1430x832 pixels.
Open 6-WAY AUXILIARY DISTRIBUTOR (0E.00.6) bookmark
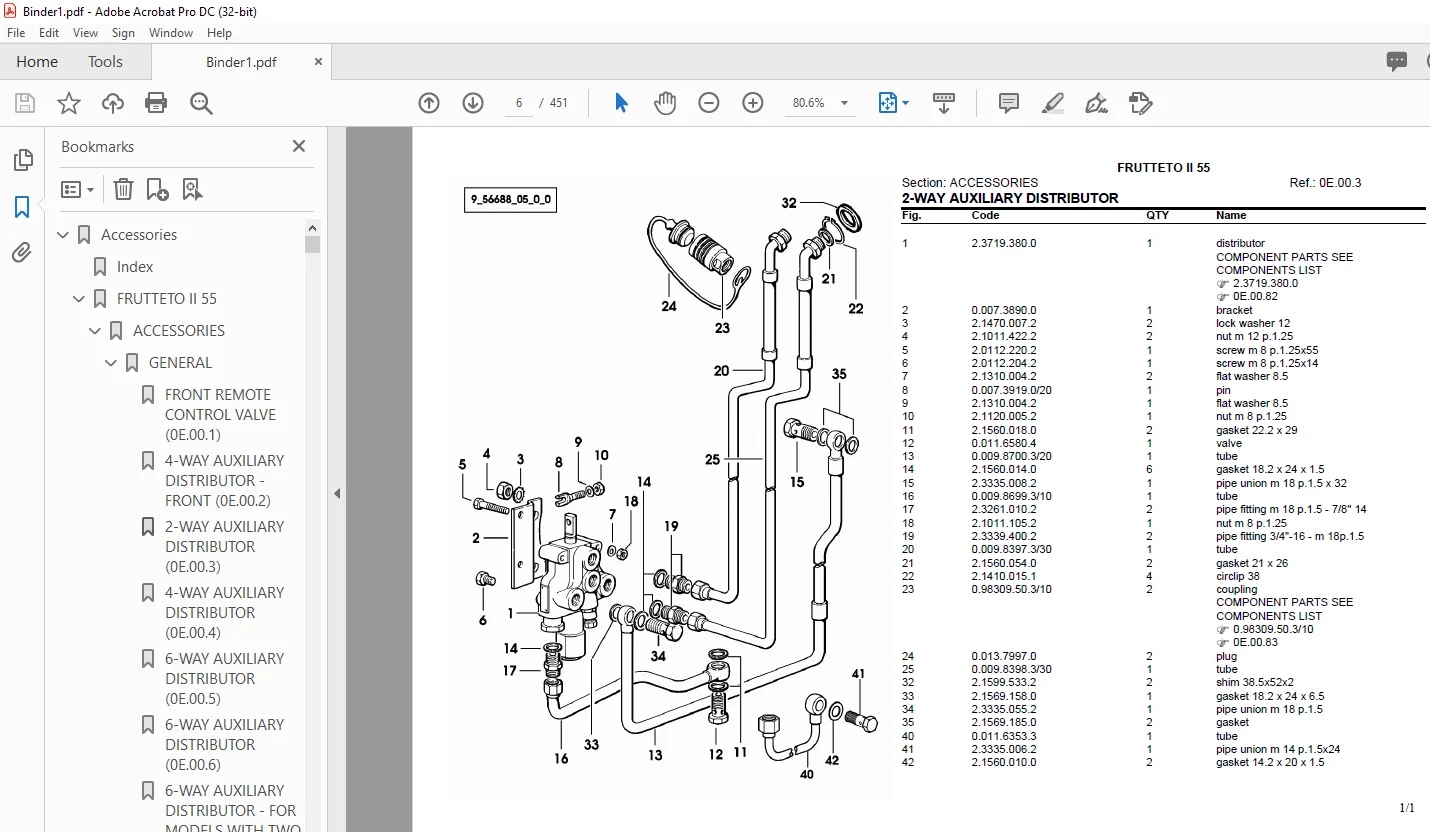(x=224, y=745)
